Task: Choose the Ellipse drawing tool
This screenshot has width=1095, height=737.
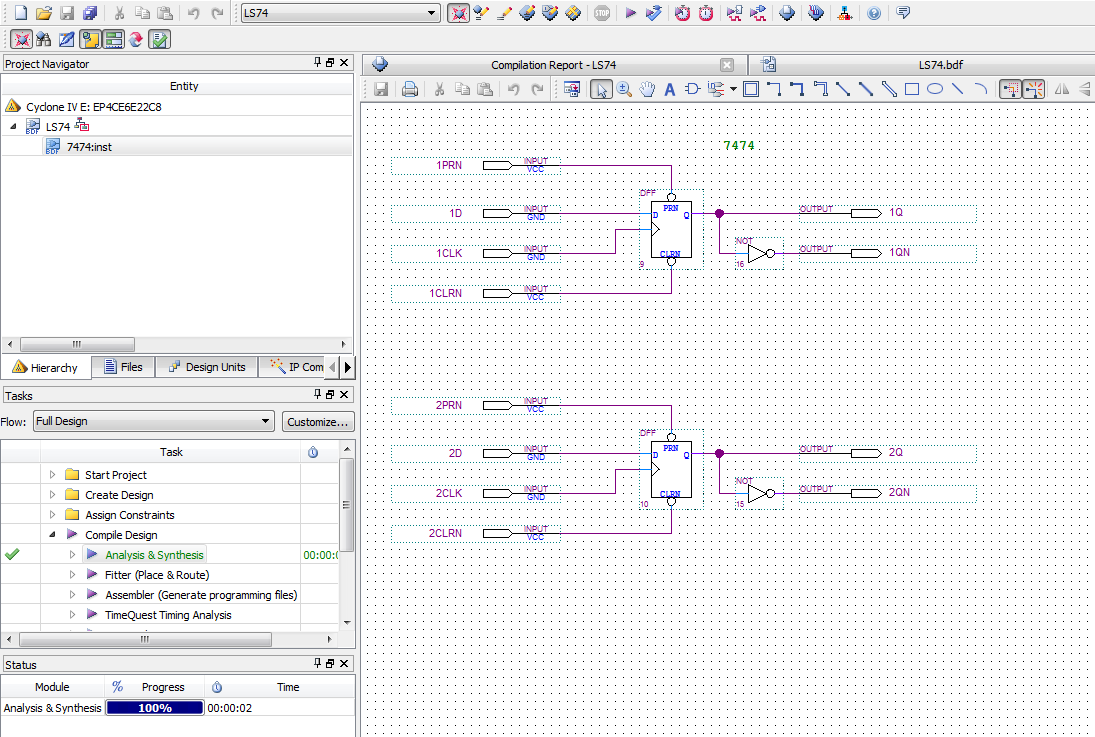Action: click(x=935, y=89)
